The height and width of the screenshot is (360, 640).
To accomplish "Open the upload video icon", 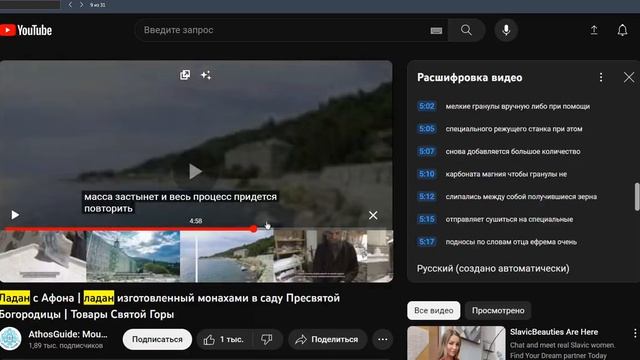I will point(594,30).
